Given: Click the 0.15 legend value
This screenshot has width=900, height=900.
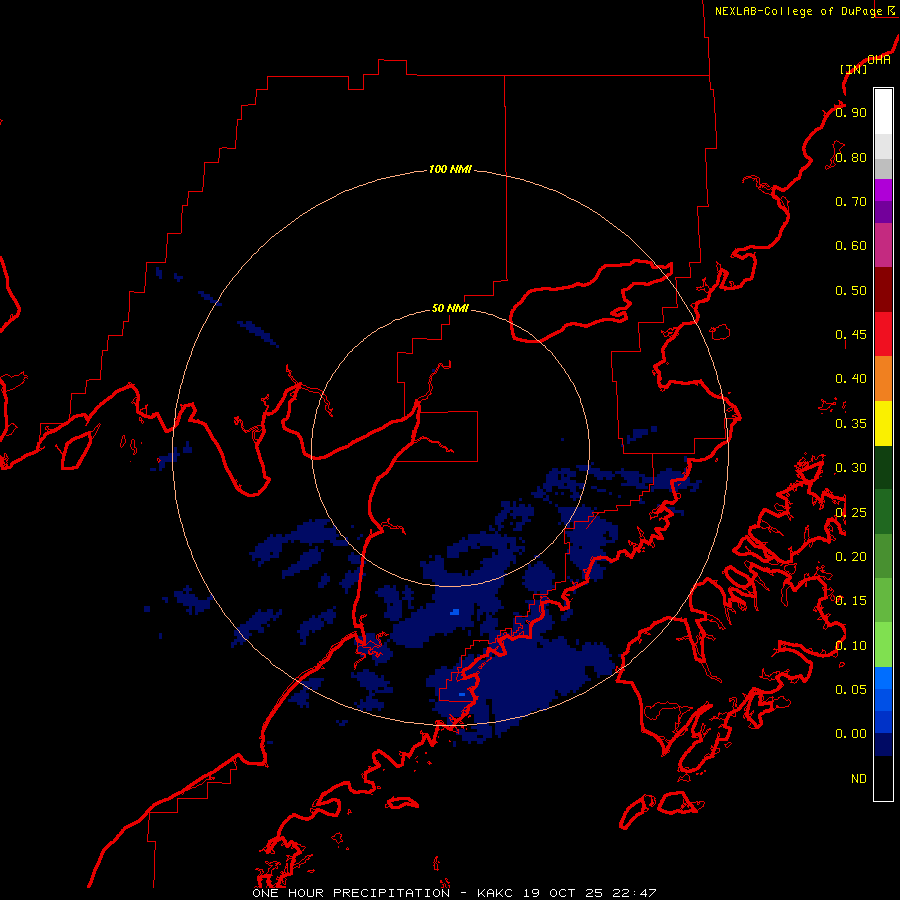Looking at the screenshot, I should point(851,601).
